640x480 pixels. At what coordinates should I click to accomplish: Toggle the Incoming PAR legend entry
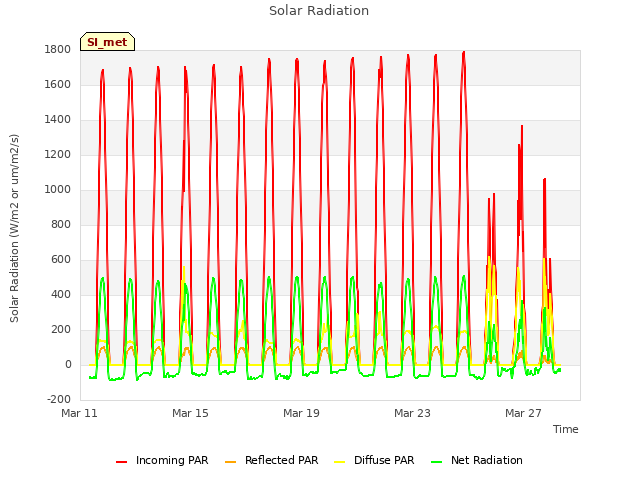162,460
